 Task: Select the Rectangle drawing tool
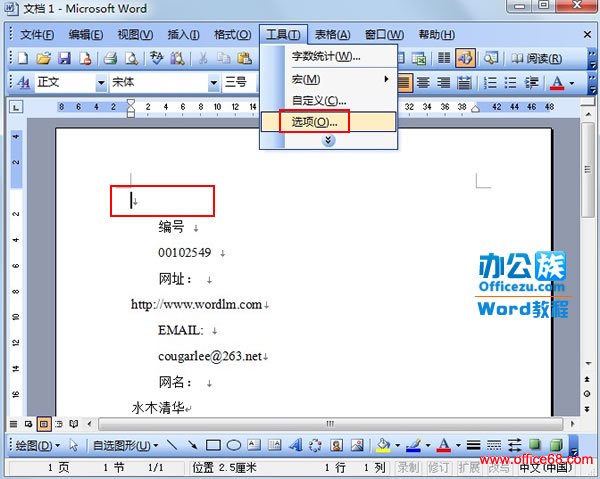tap(213, 445)
